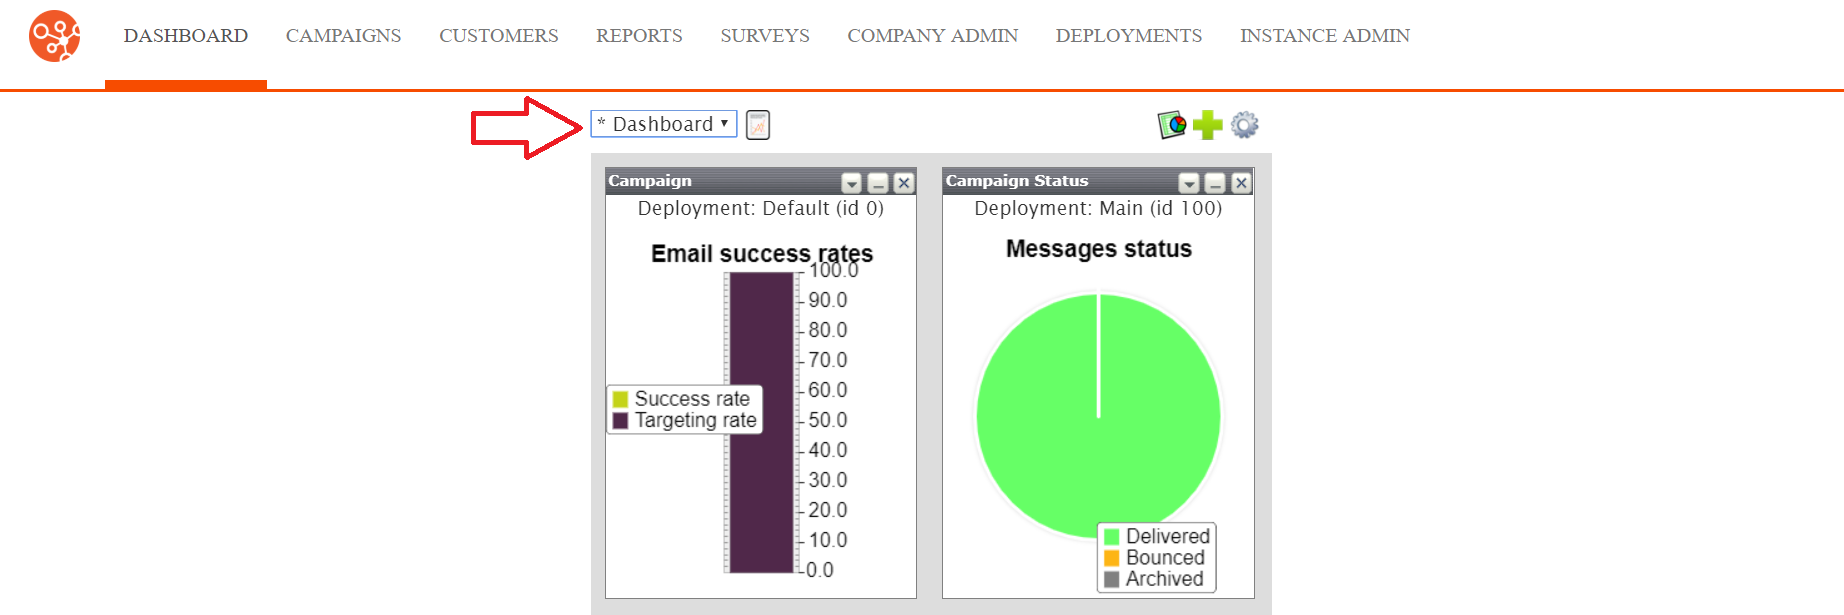The image size is (1844, 615).
Task: Open the Surveys tab
Action: click(x=765, y=36)
